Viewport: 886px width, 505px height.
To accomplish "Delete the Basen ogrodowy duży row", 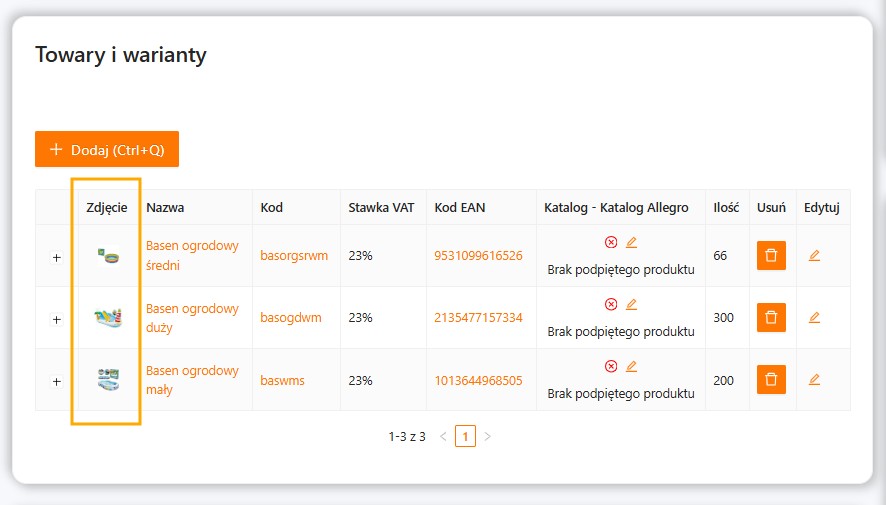I will pos(771,318).
